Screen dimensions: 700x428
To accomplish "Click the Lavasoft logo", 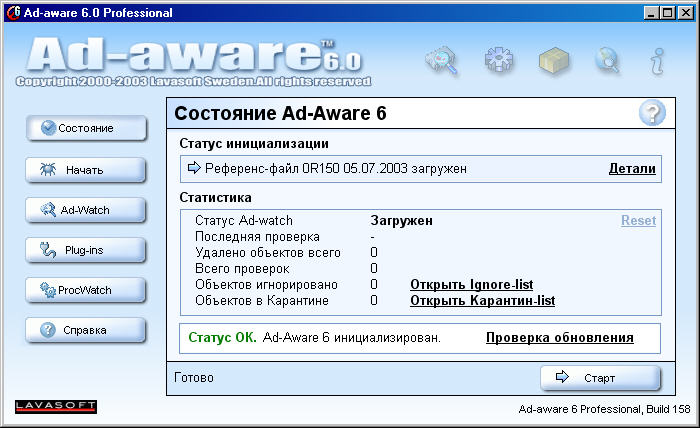I will point(56,406).
